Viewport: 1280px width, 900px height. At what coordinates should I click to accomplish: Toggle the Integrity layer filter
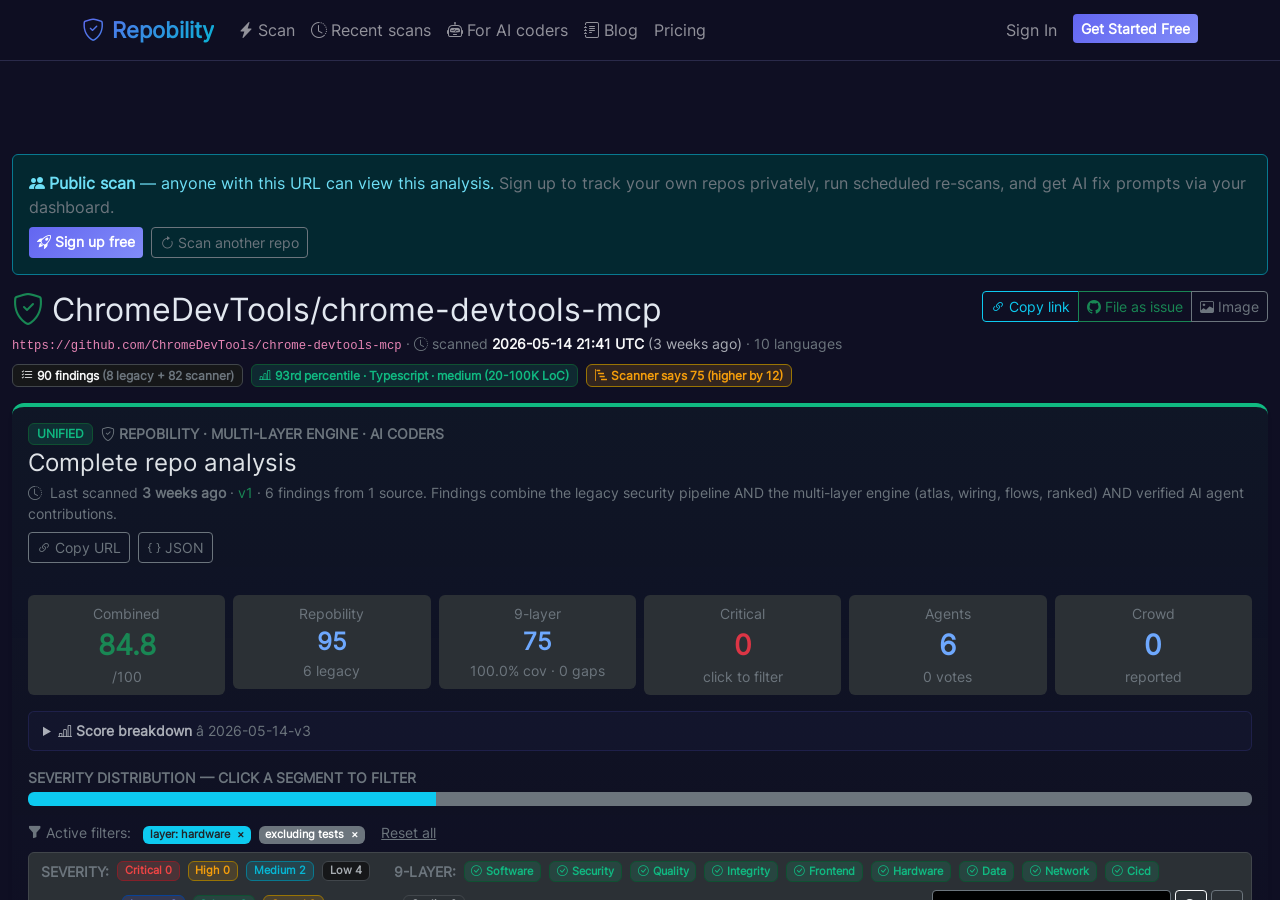click(741, 872)
